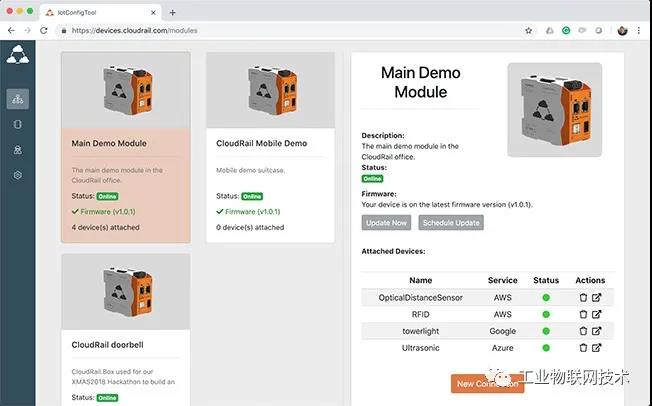Click the Azure service cell
Image resolution: width=652 pixels, height=406 pixels.
(502, 348)
